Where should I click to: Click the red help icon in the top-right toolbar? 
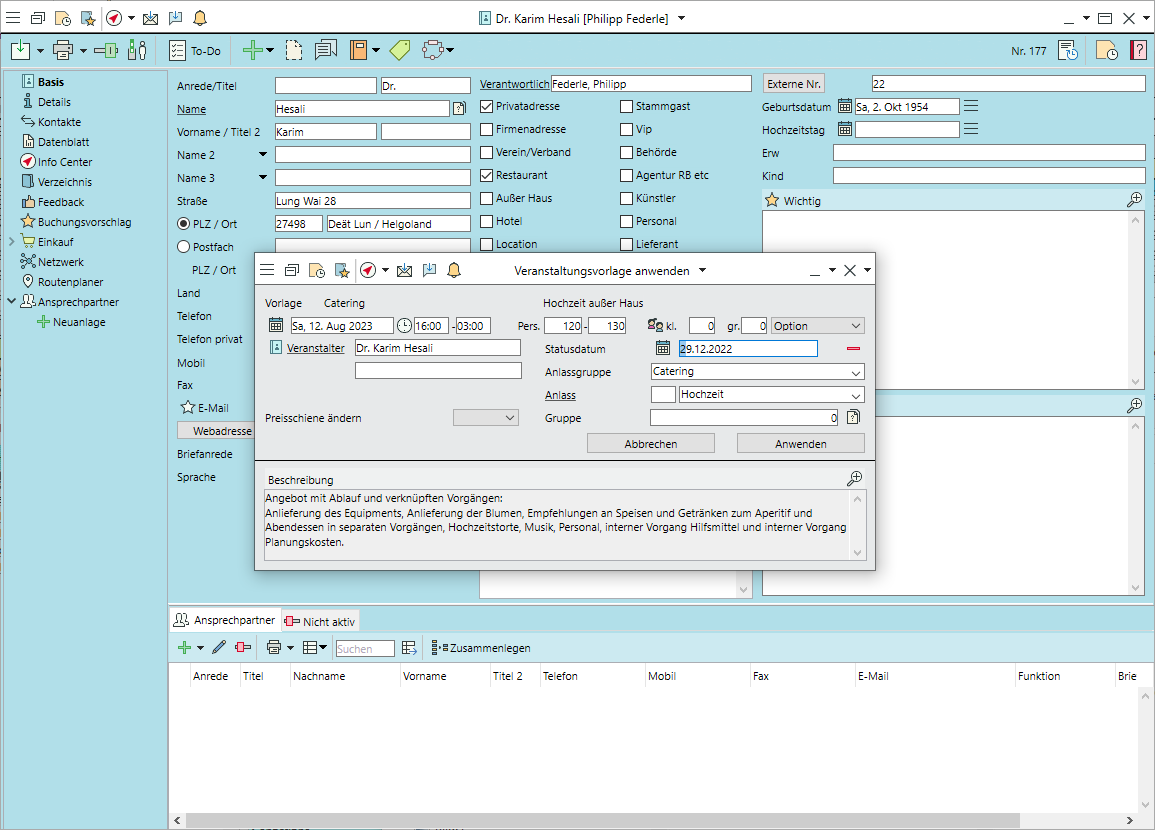coord(1138,50)
